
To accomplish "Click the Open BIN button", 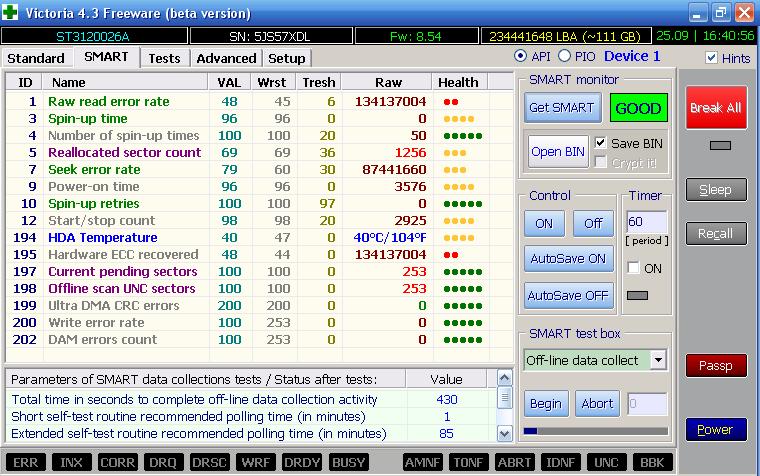I will (558, 152).
